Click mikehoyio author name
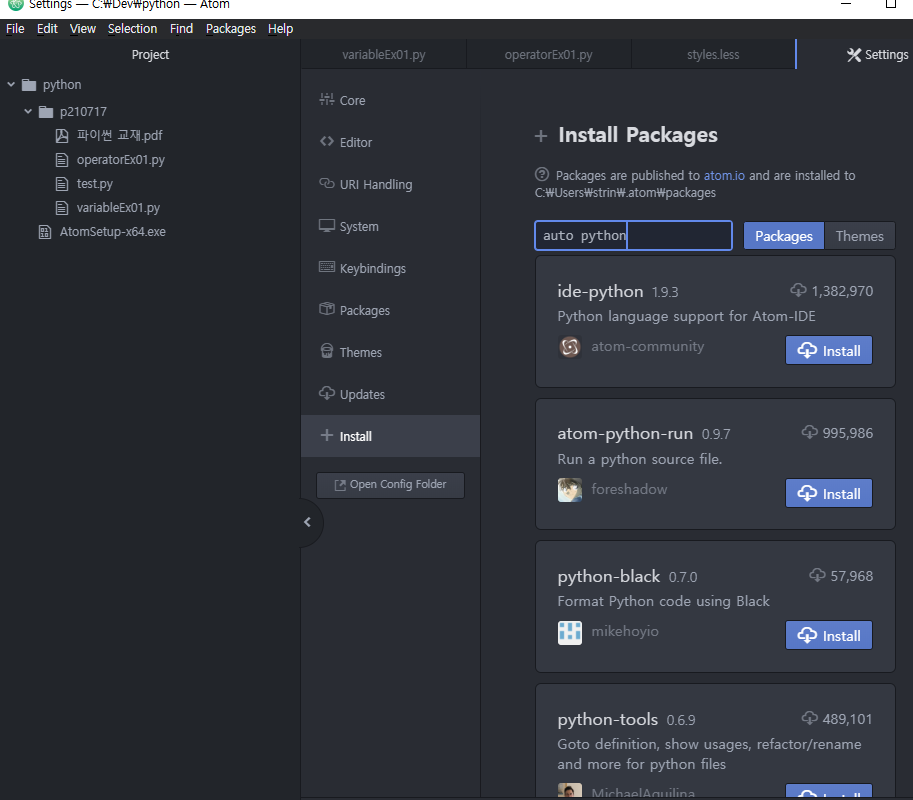The width and height of the screenshot is (913, 800). pos(625,631)
